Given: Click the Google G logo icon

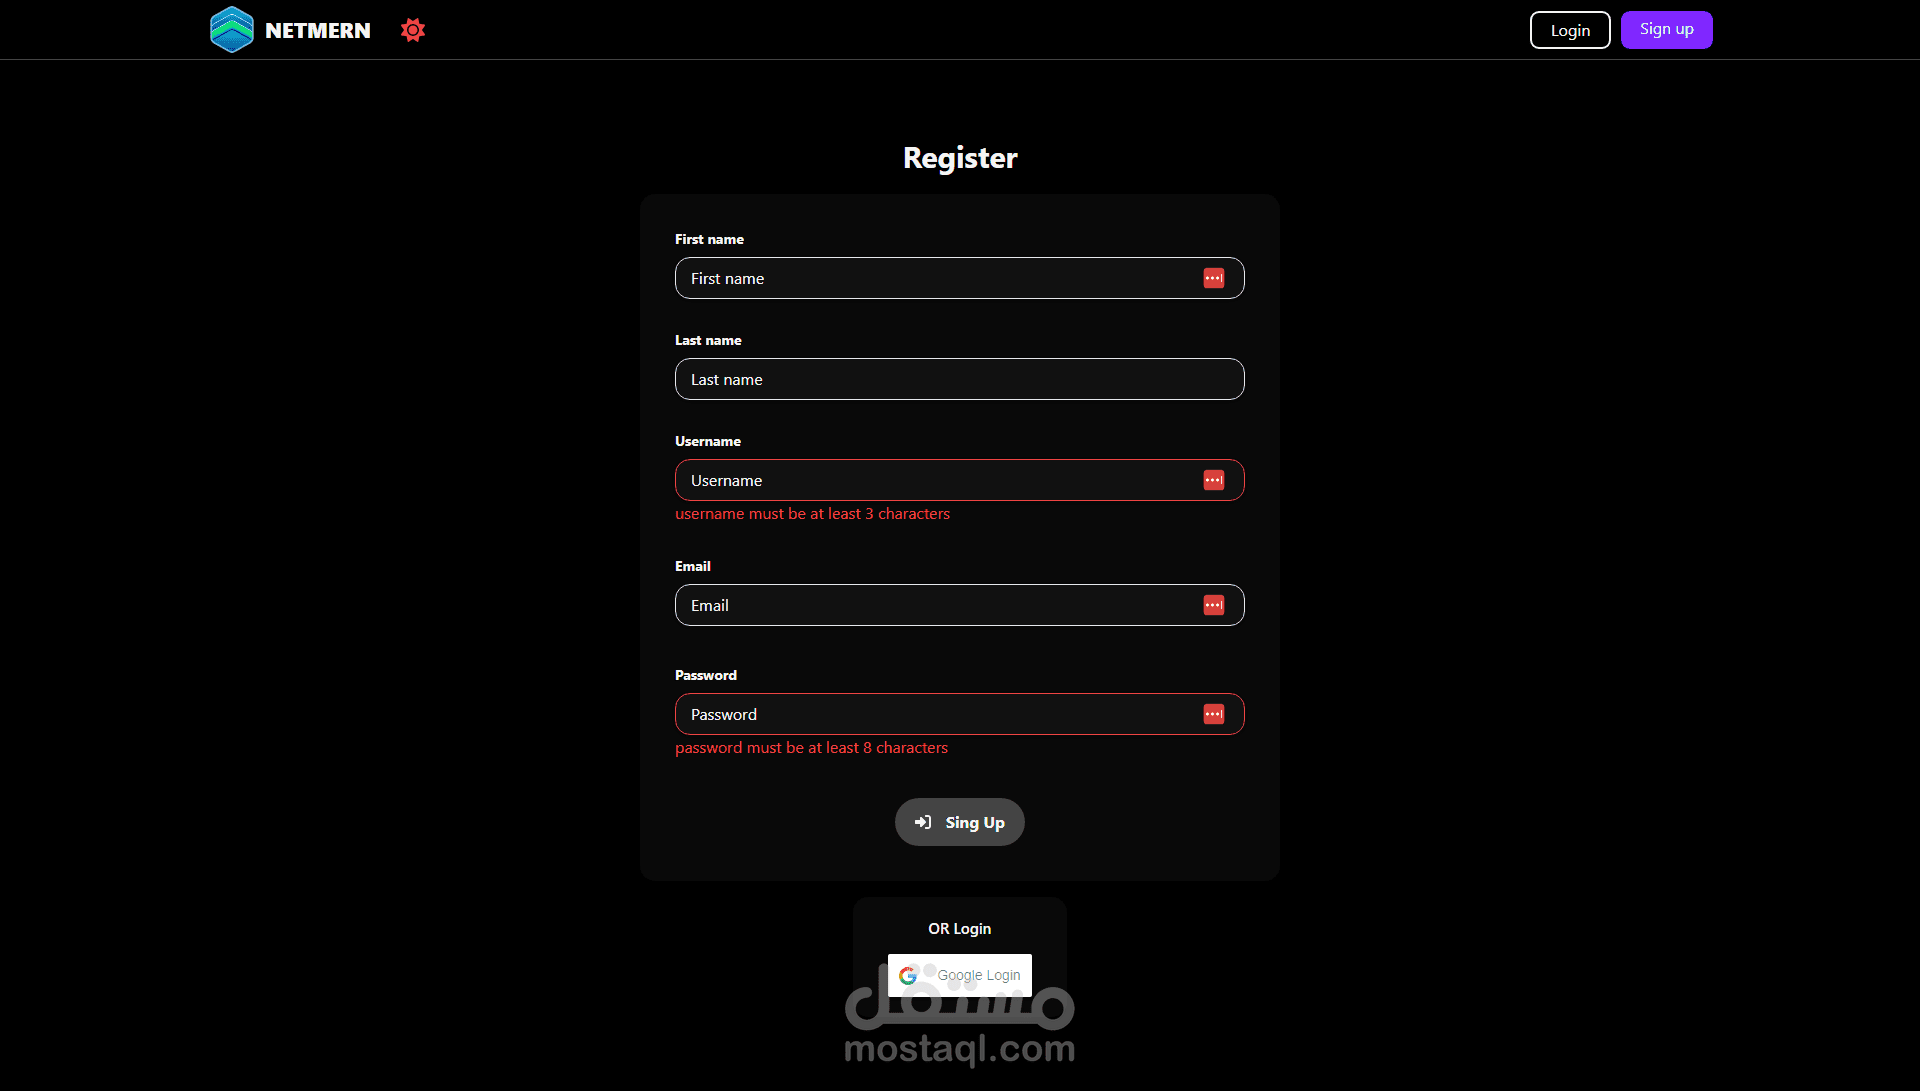Looking at the screenshot, I should tap(908, 975).
